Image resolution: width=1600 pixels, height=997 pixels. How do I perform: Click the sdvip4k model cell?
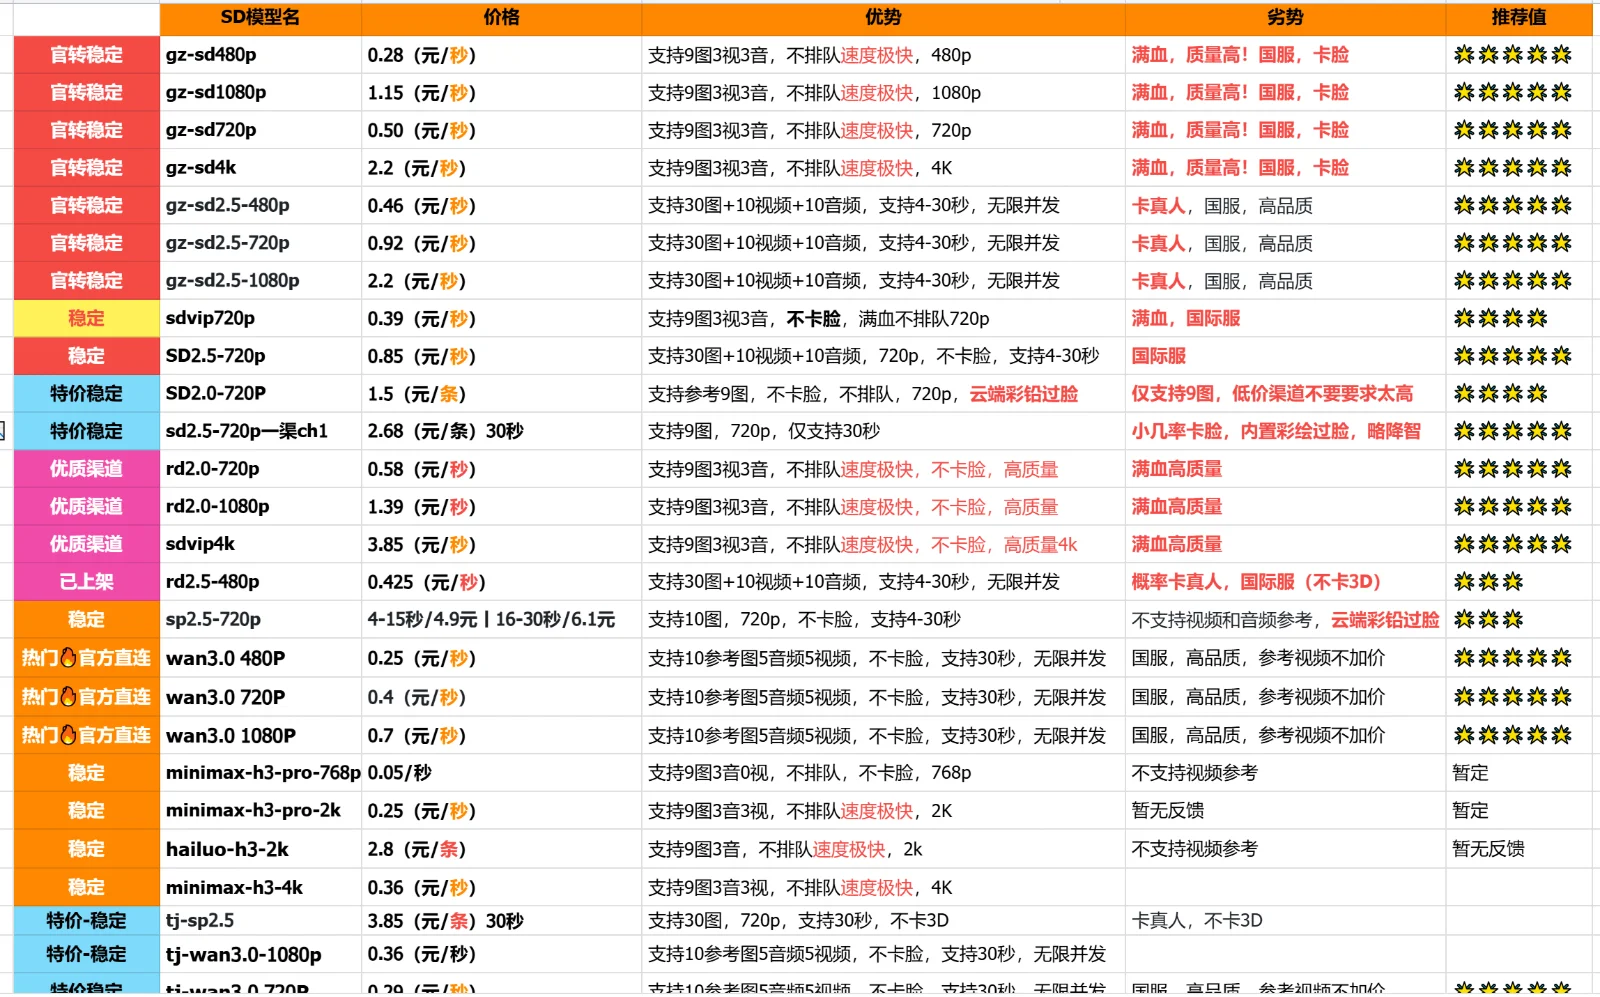point(260,544)
